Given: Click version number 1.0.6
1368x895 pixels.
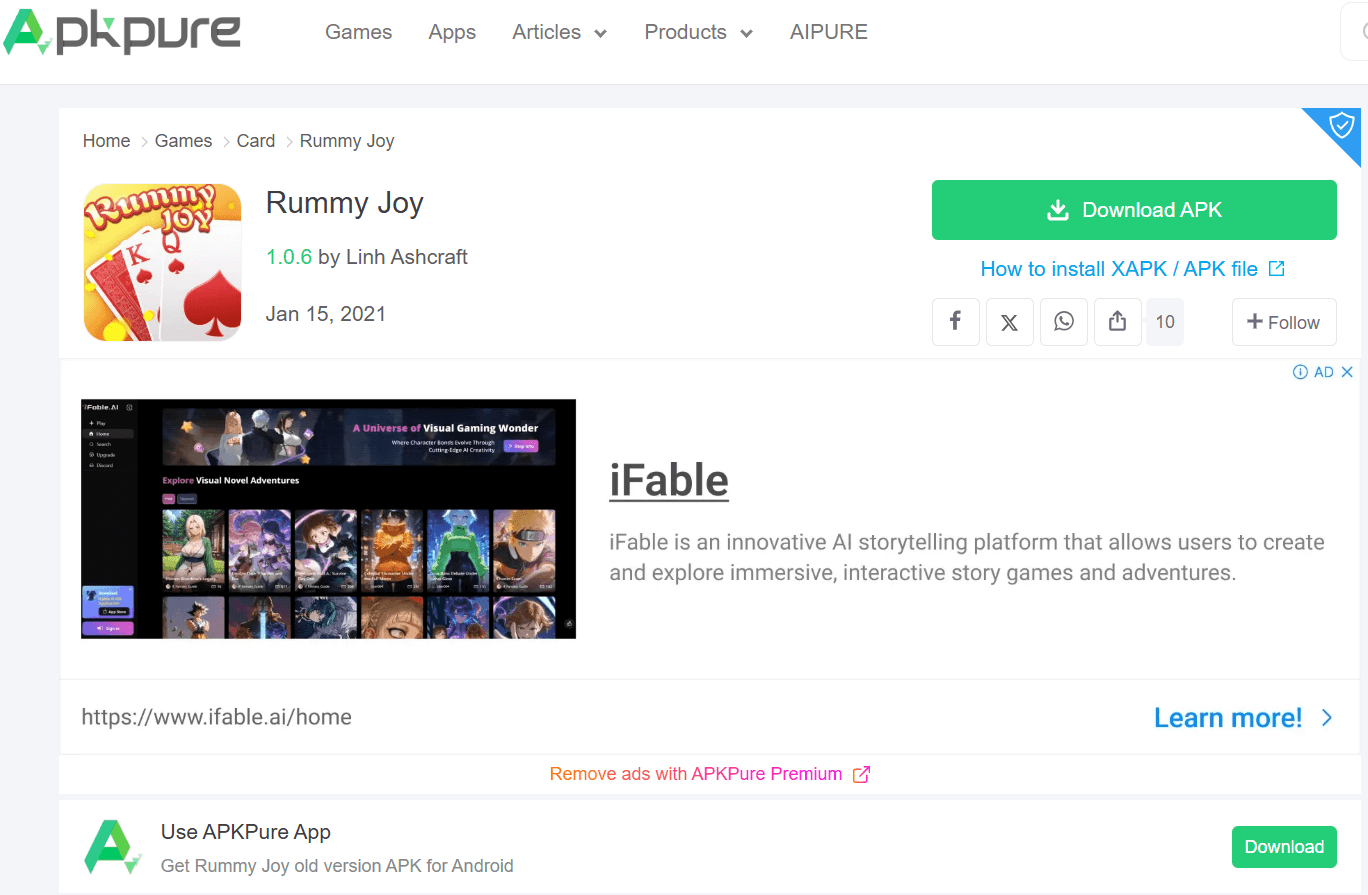Looking at the screenshot, I should pyautogui.click(x=289, y=257).
